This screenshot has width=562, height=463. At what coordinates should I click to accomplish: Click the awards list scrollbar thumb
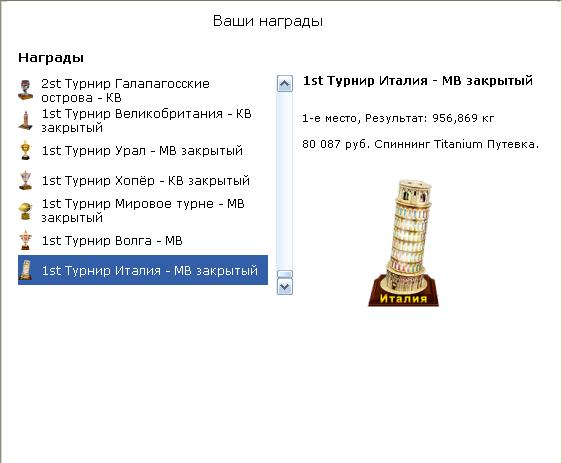(285, 274)
